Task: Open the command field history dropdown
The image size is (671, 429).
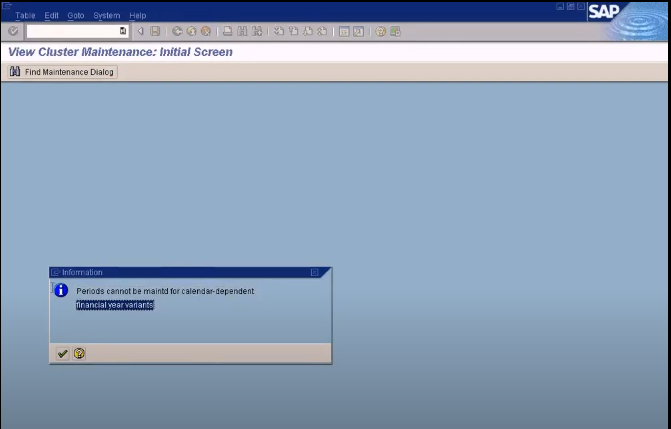Action: click(x=123, y=31)
